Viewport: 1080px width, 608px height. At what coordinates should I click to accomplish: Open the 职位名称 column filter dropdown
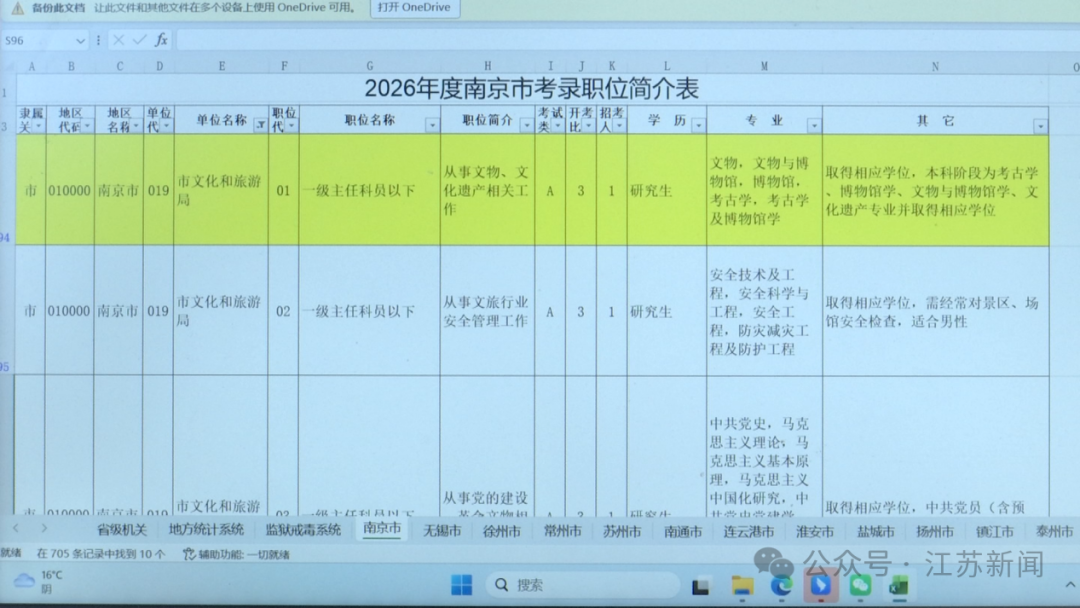[x=432, y=126]
